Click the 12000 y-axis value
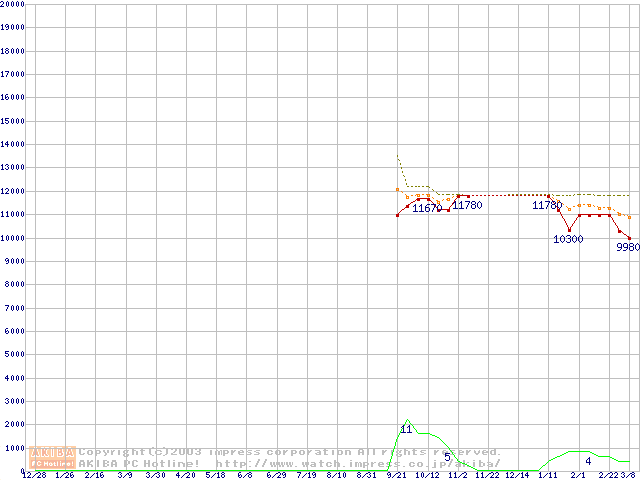 12,191
